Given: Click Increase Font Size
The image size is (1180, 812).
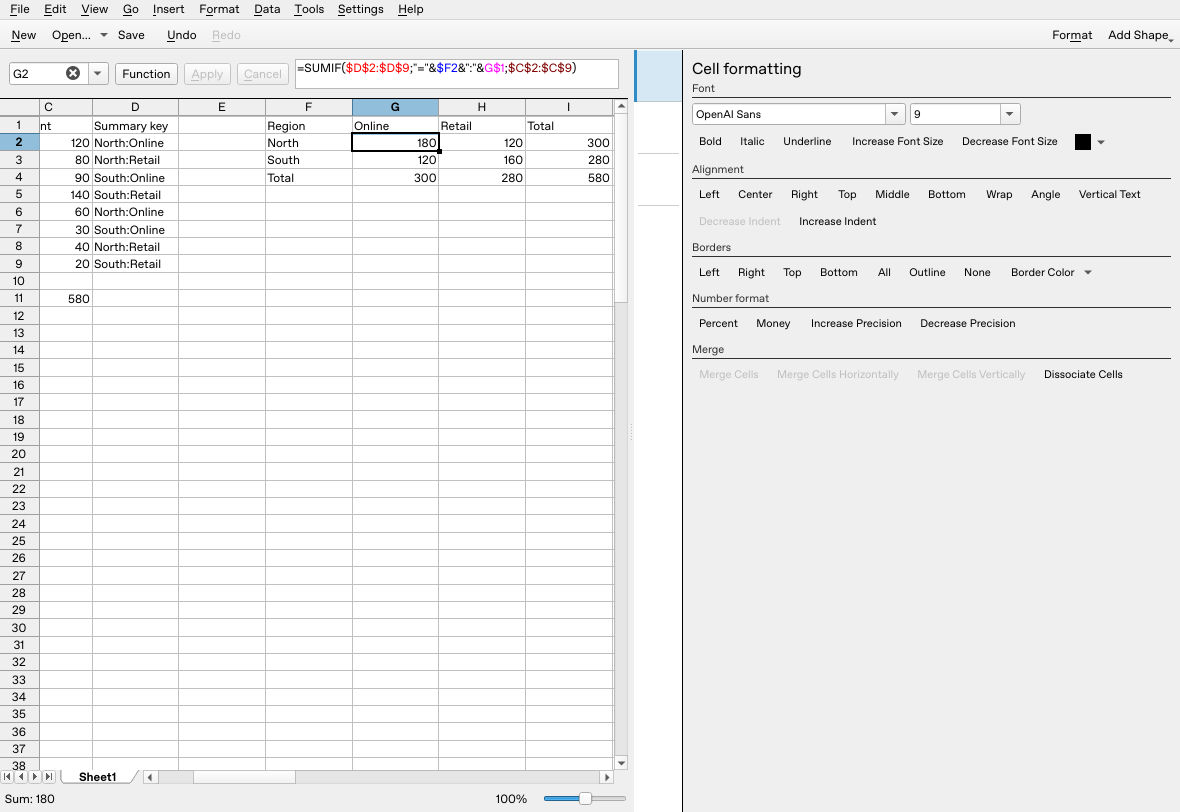Looking at the screenshot, I should click(897, 141).
